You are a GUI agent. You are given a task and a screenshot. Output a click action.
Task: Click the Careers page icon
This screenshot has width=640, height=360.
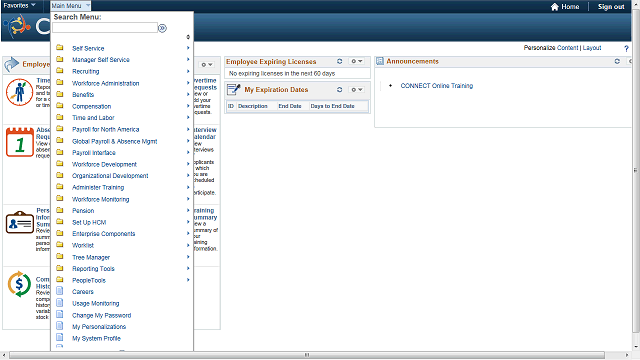click(x=60, y=291)
